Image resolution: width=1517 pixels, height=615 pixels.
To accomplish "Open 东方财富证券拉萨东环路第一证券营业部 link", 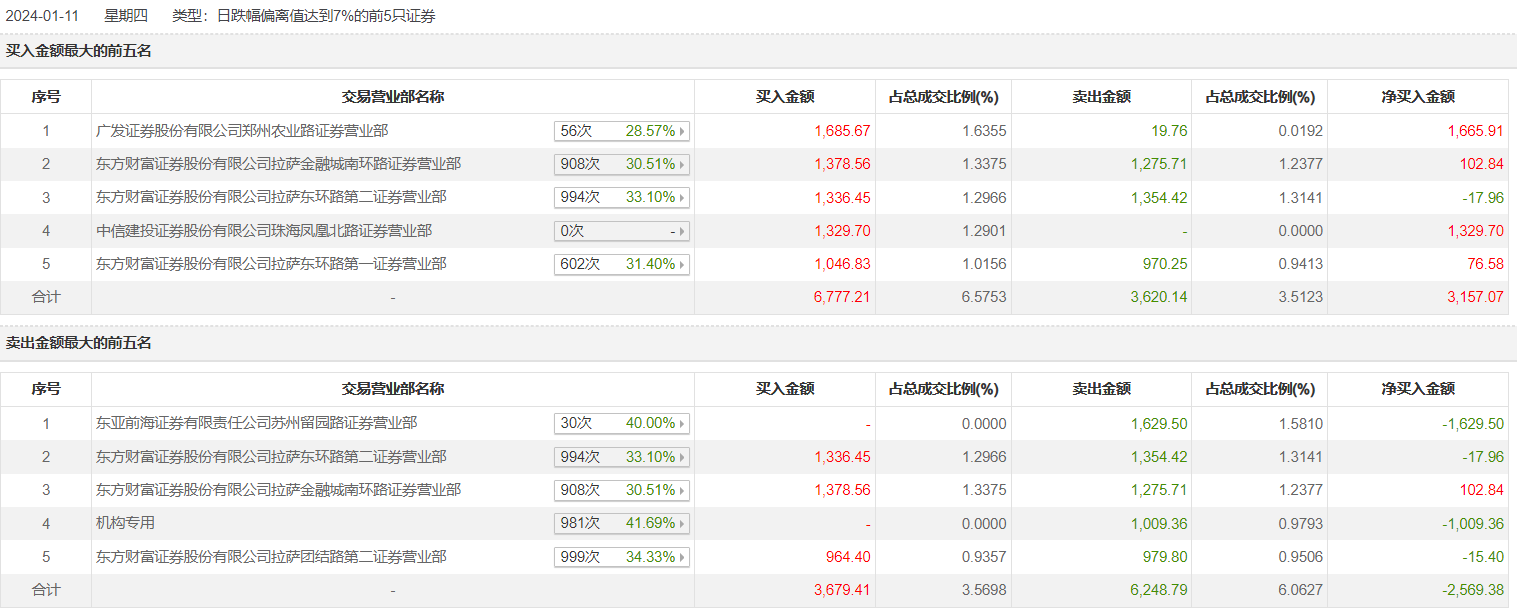I will pos(271,264).
